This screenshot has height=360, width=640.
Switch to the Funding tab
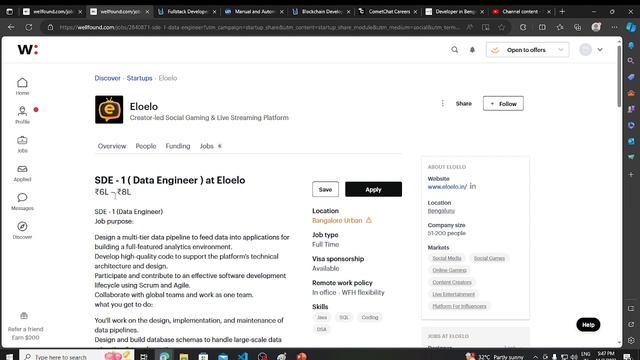[x=178, y=146]
